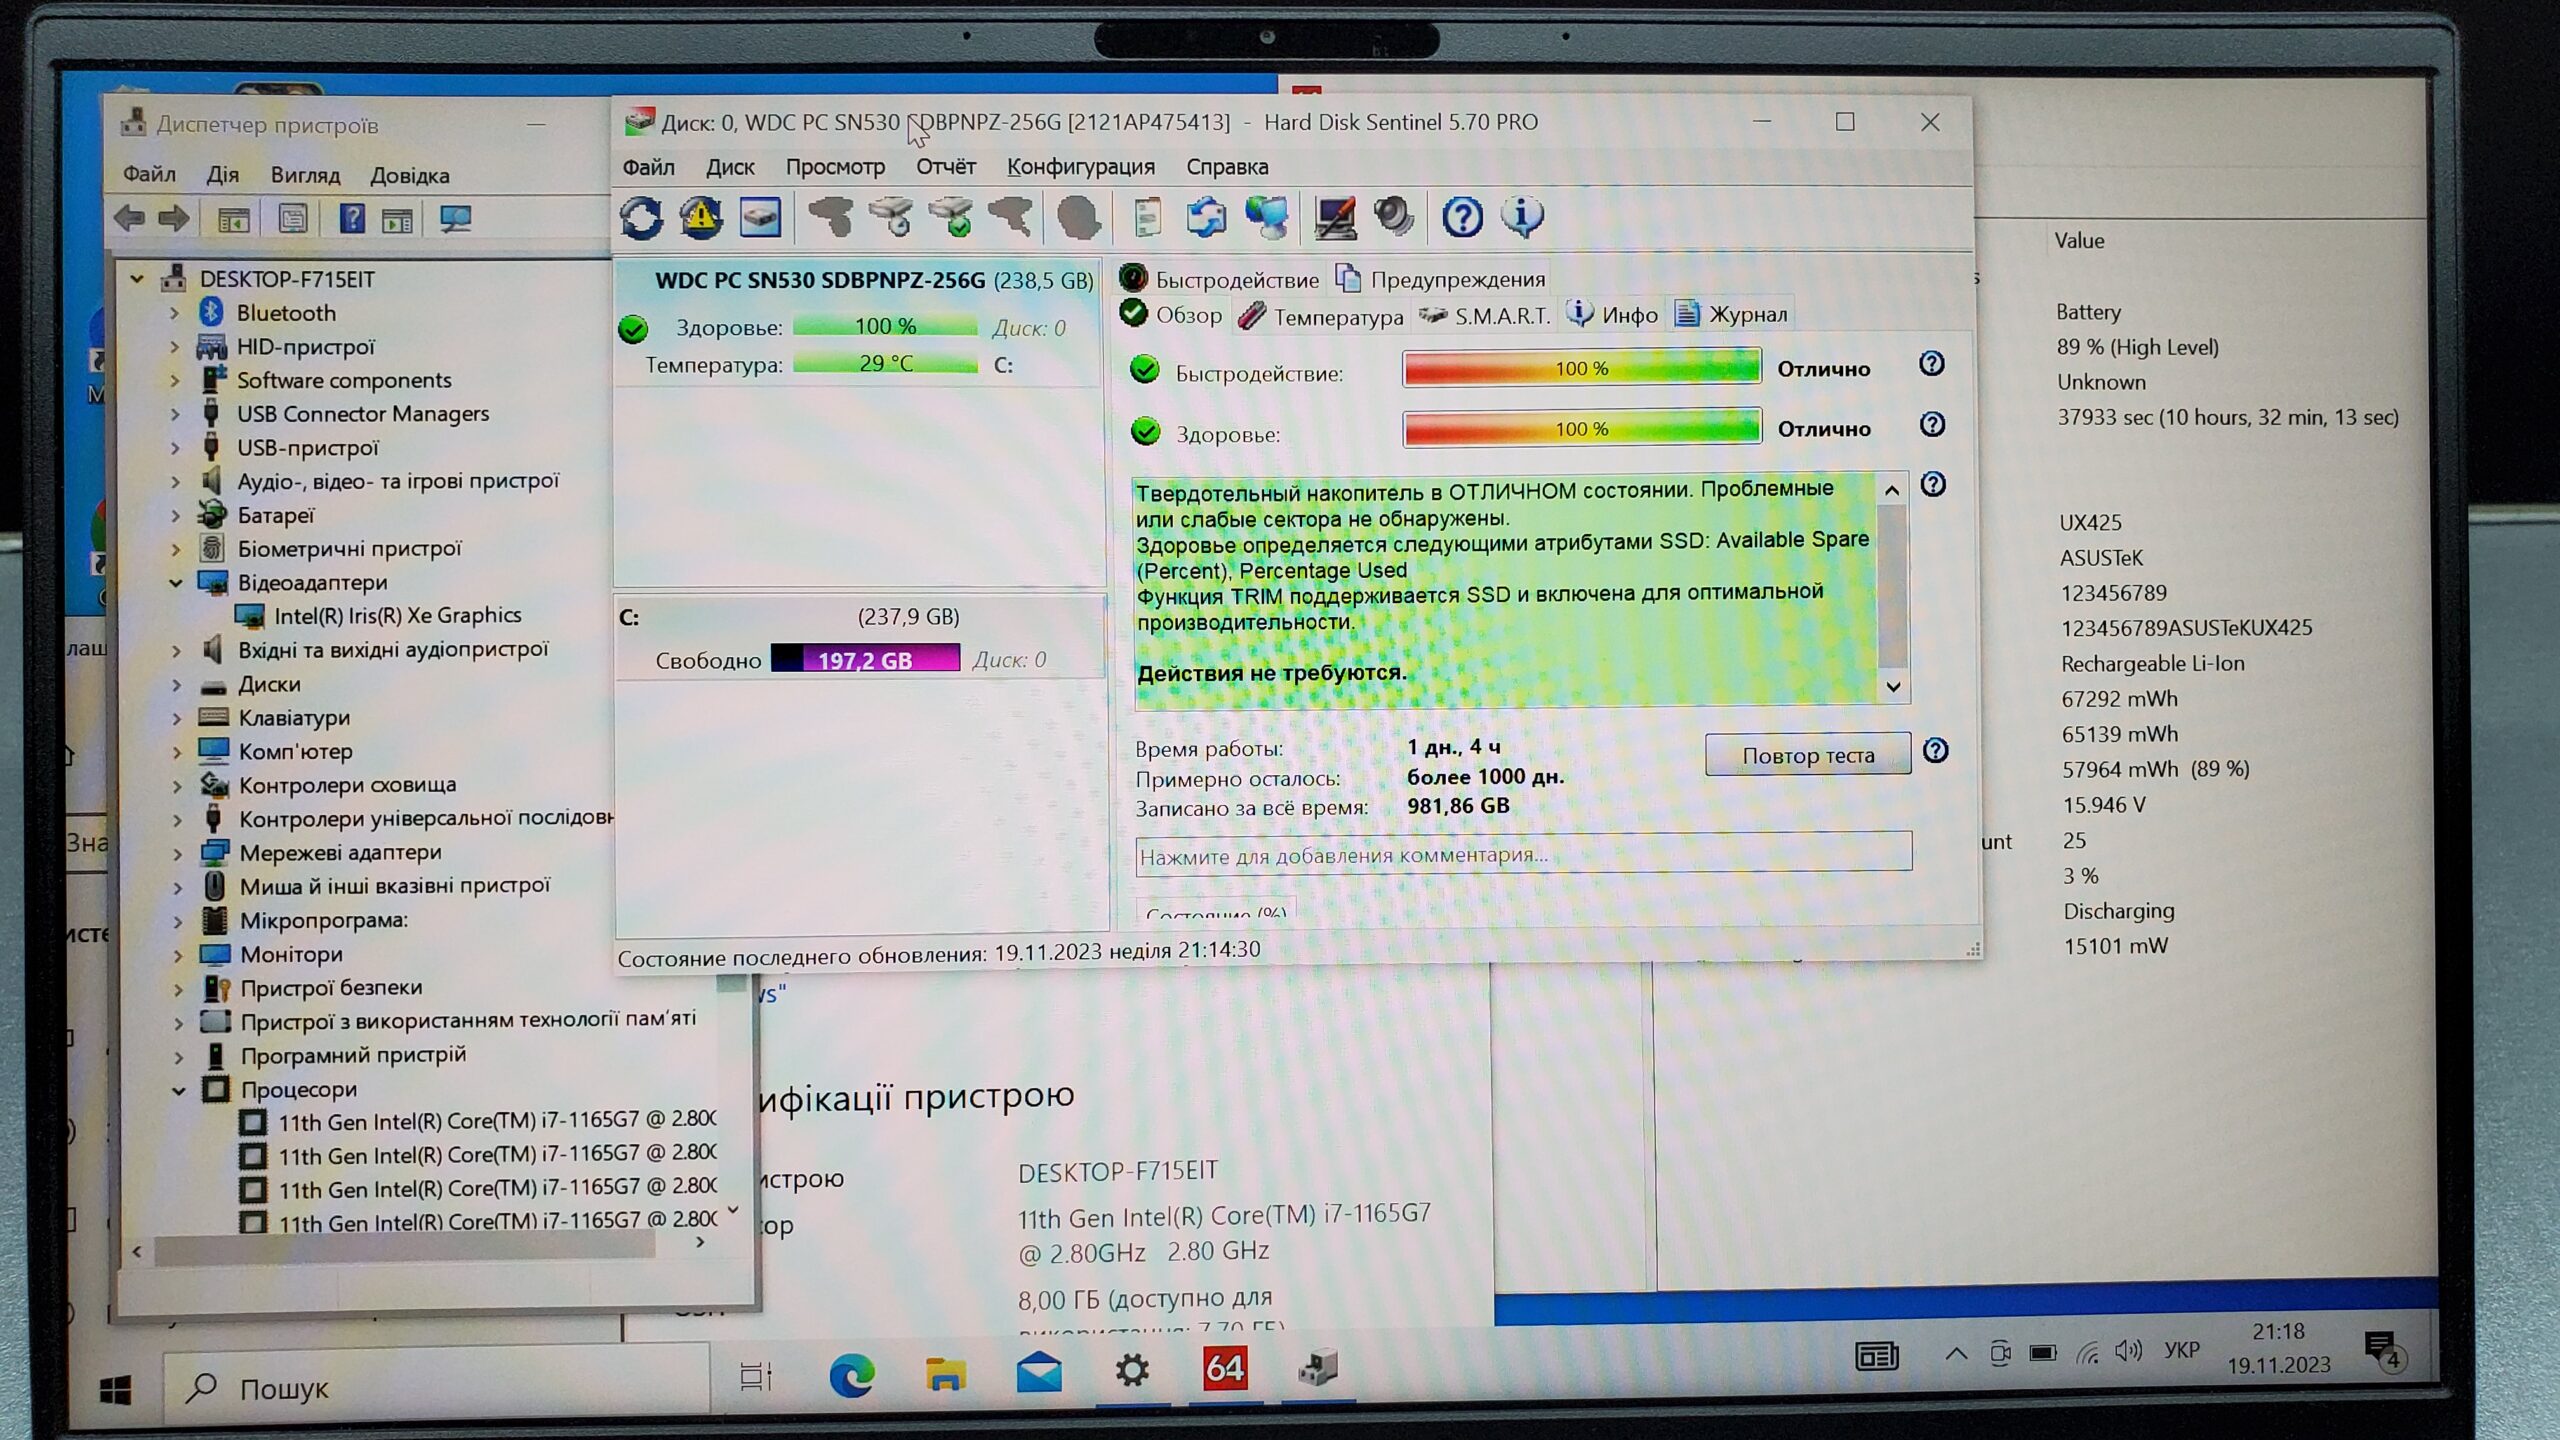Image resolution: width=2560 pixels, height=1440 pixels.
Task: Collapse the Процесори tree node
Action: coord(179,1091)
